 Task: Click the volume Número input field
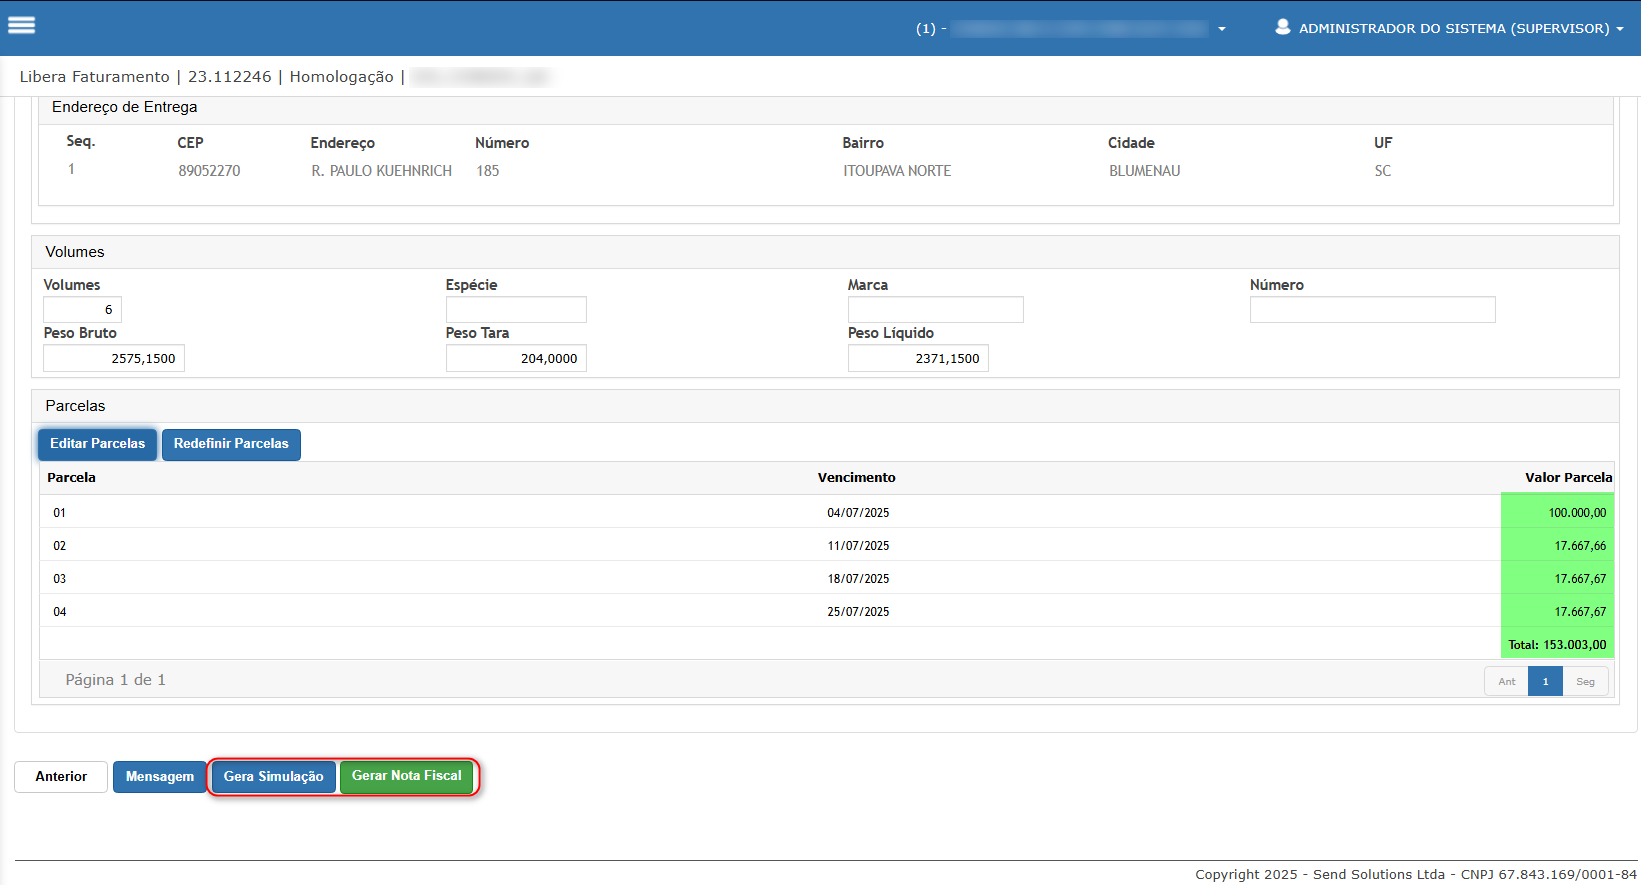point(1373,310)
